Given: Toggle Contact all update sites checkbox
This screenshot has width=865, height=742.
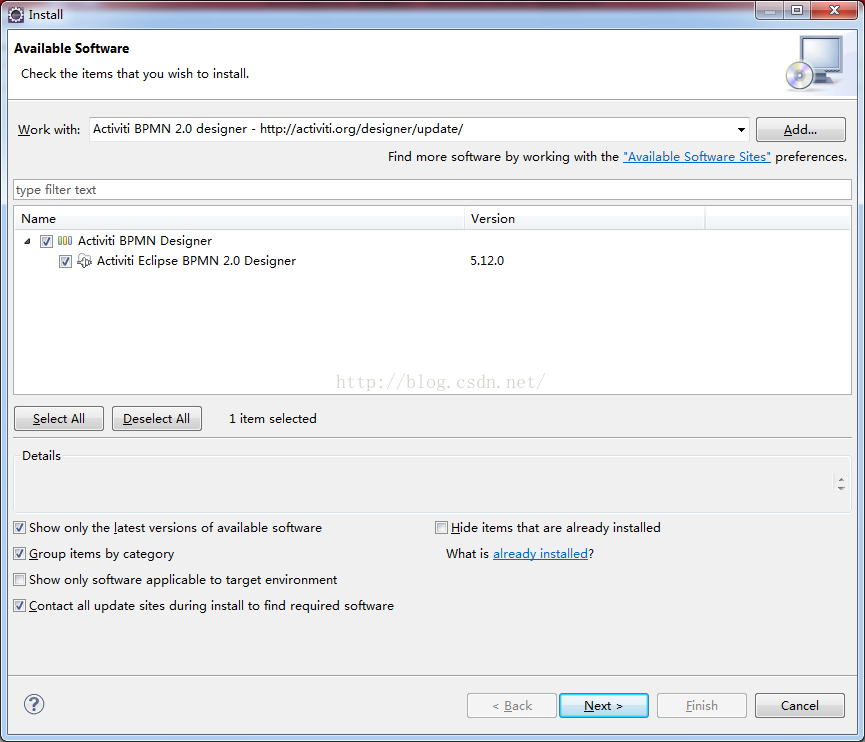Looking at the screenshot, I should click(20, 606).
